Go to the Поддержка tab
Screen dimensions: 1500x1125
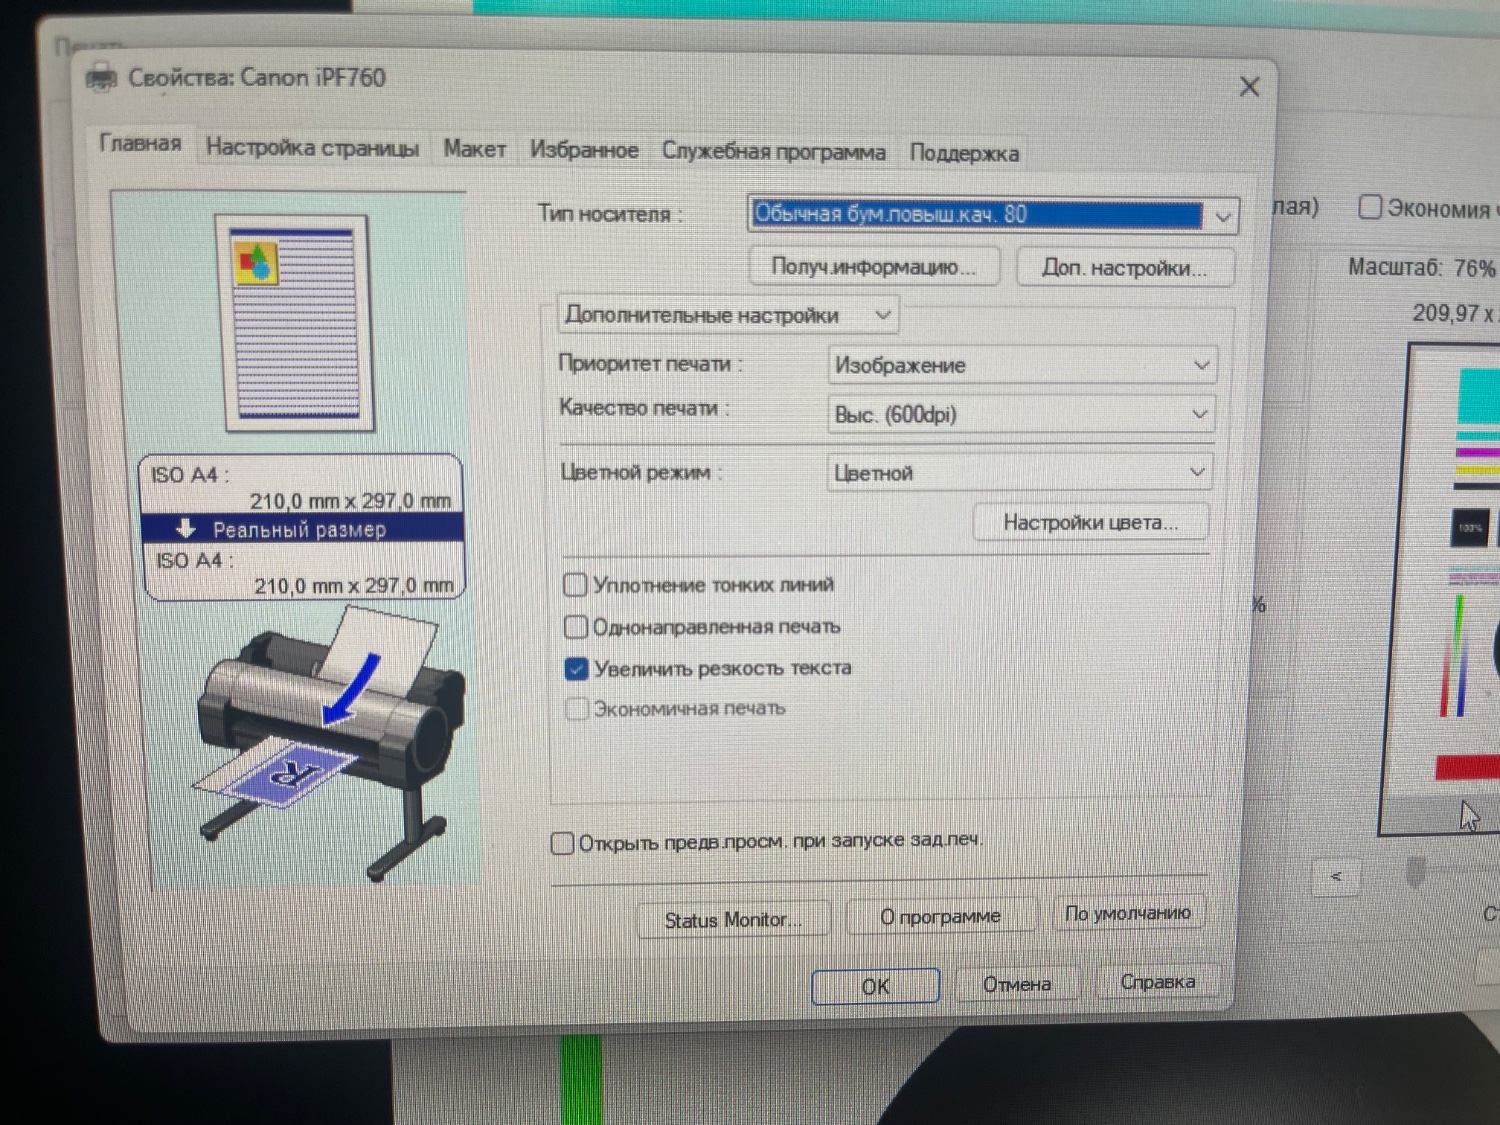point(964,154)
